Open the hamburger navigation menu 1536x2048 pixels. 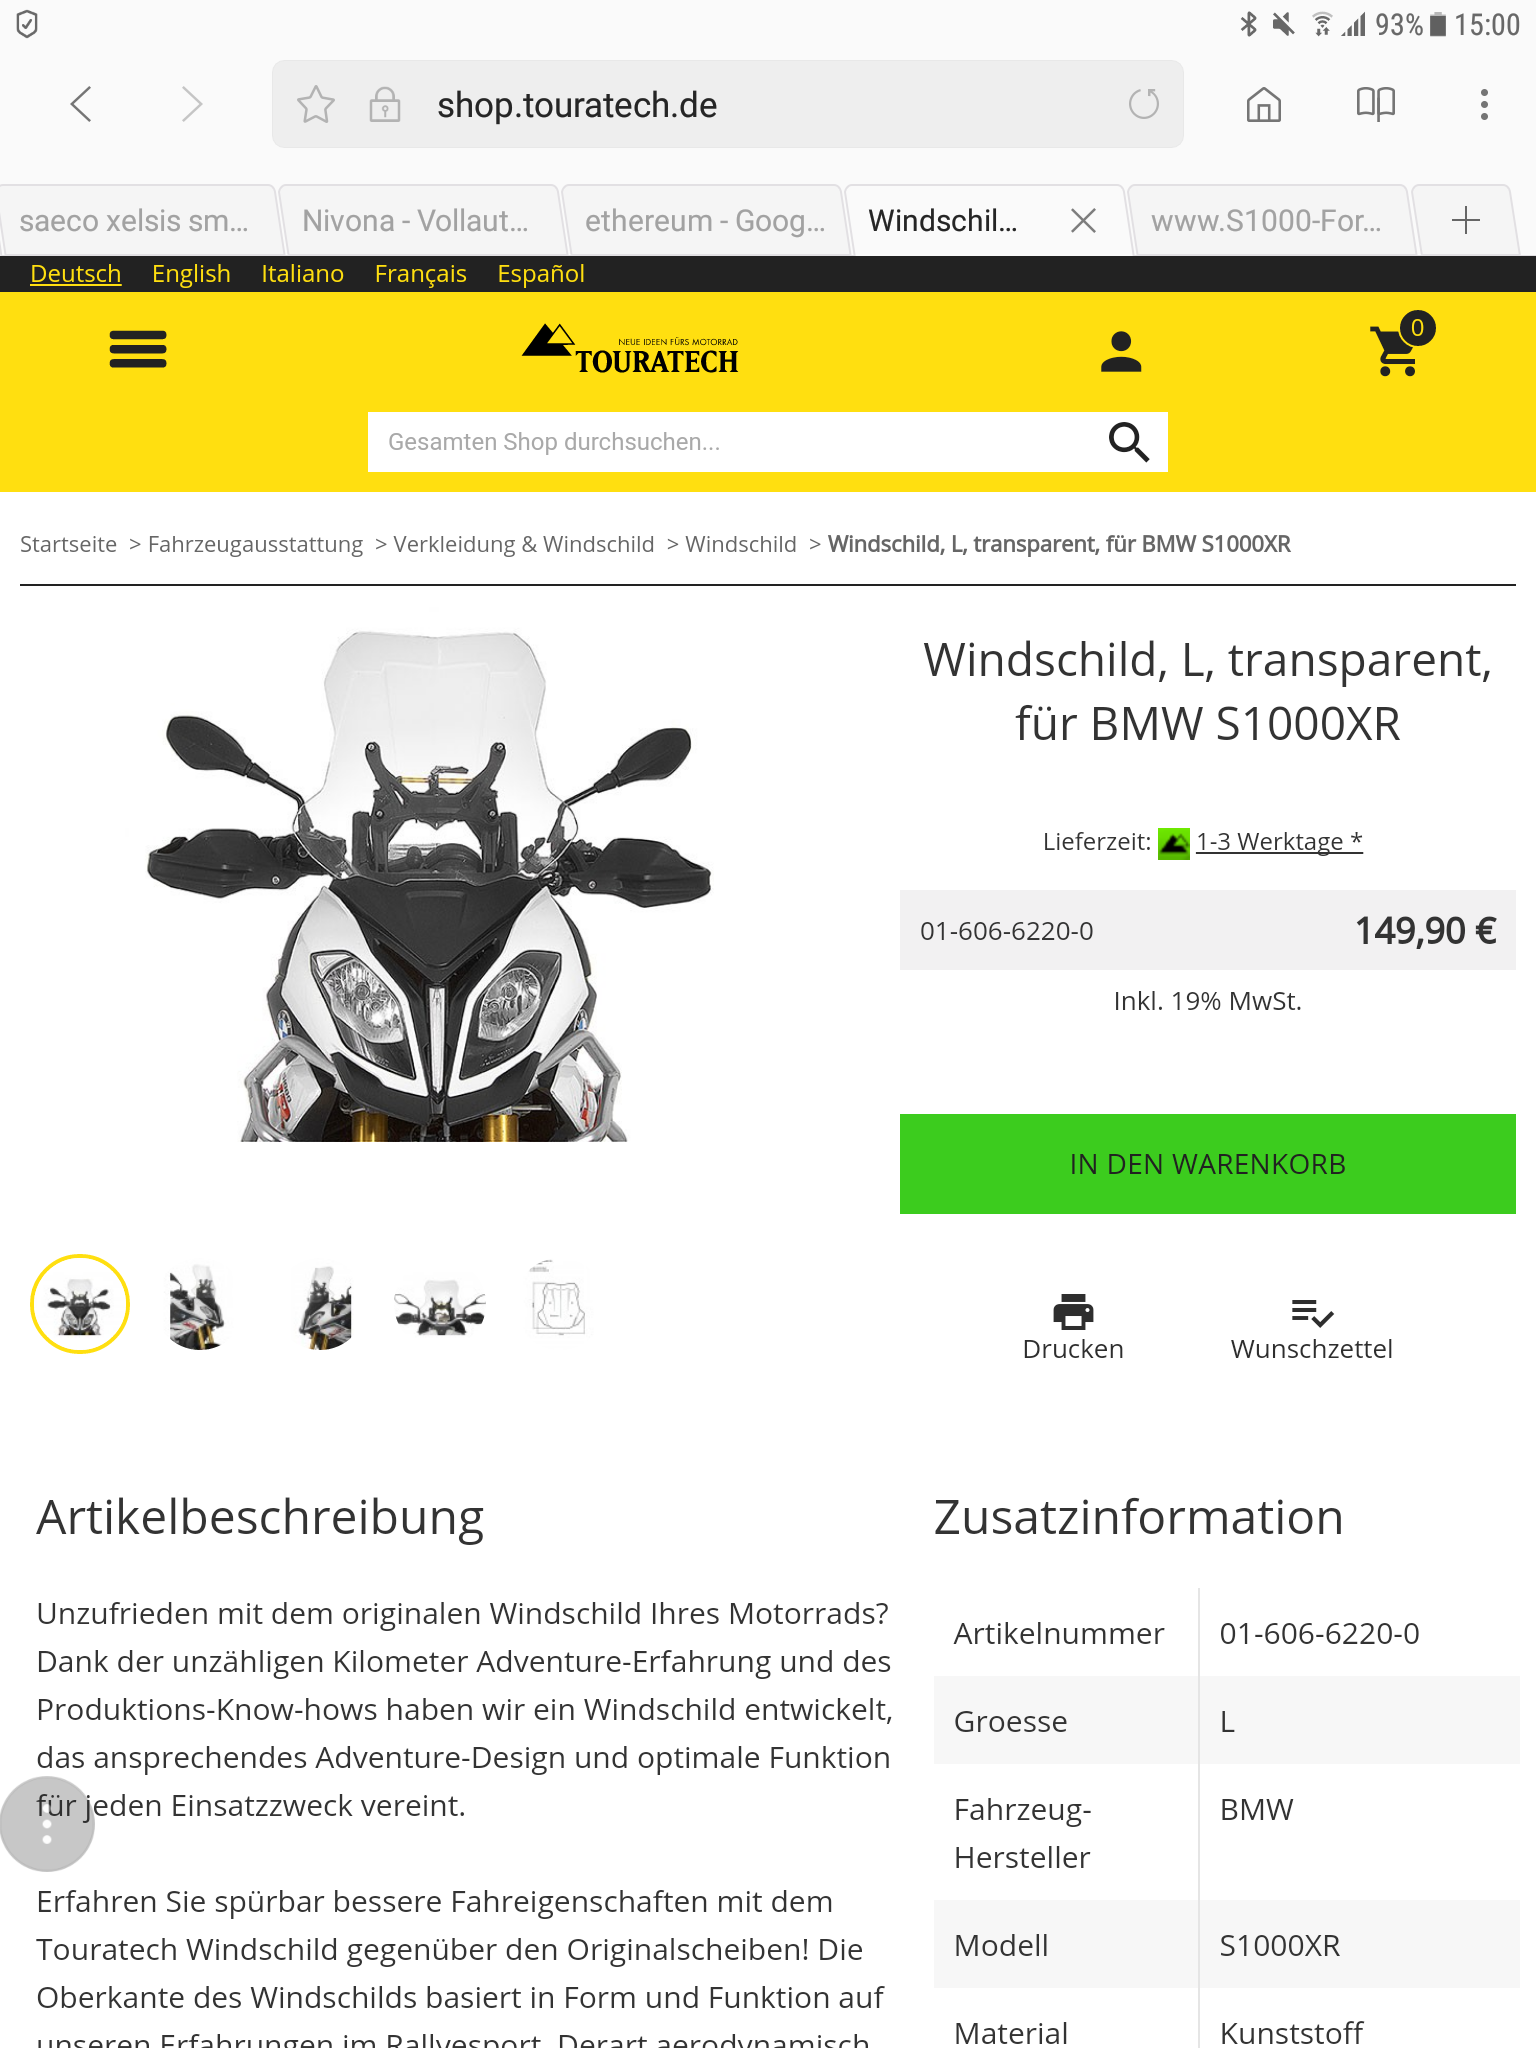click(138, 350)
